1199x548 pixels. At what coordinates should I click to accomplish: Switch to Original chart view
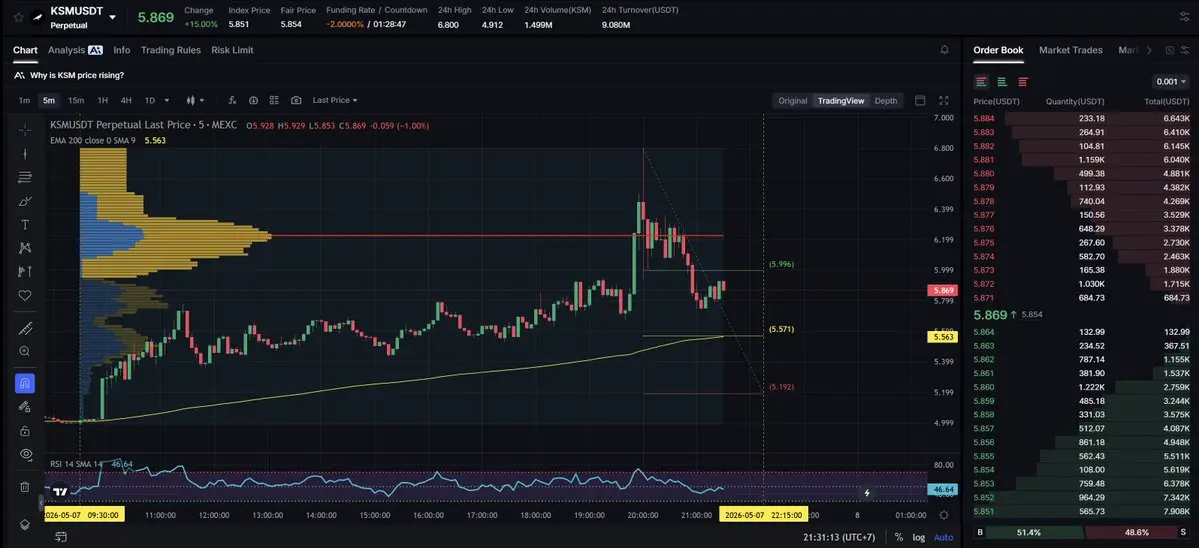(792, 101)
